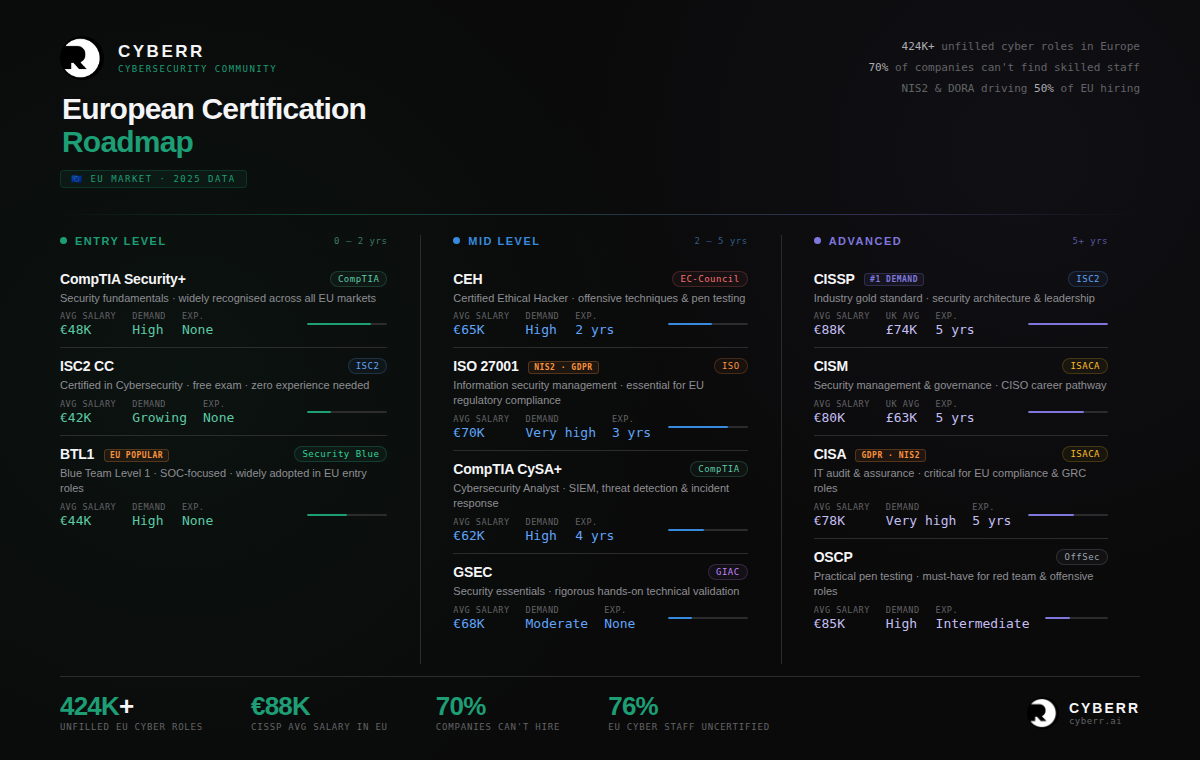Click the CISM certification title
The width and height of the screenshot is (1200, 760).
coord(831,366)
